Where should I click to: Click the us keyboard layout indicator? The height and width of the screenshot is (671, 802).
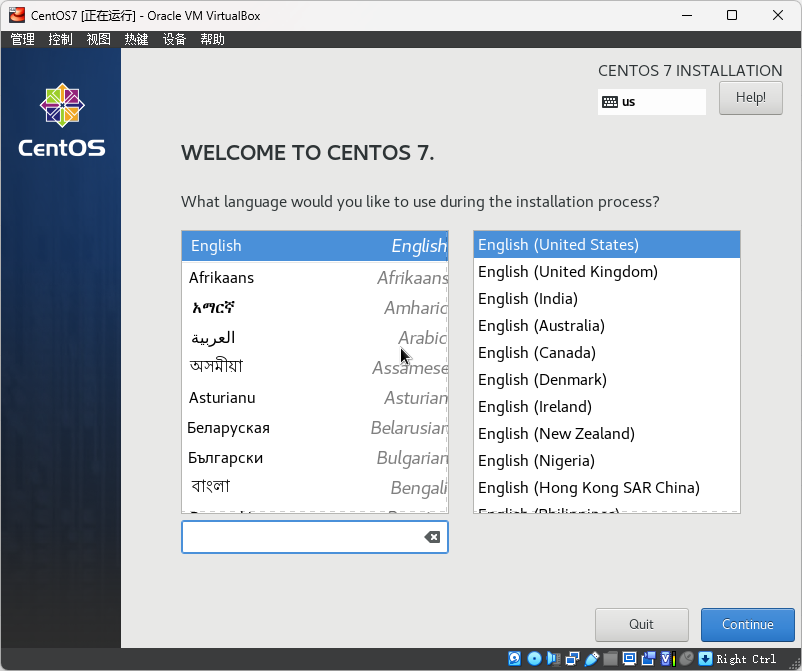coord(652,102)
